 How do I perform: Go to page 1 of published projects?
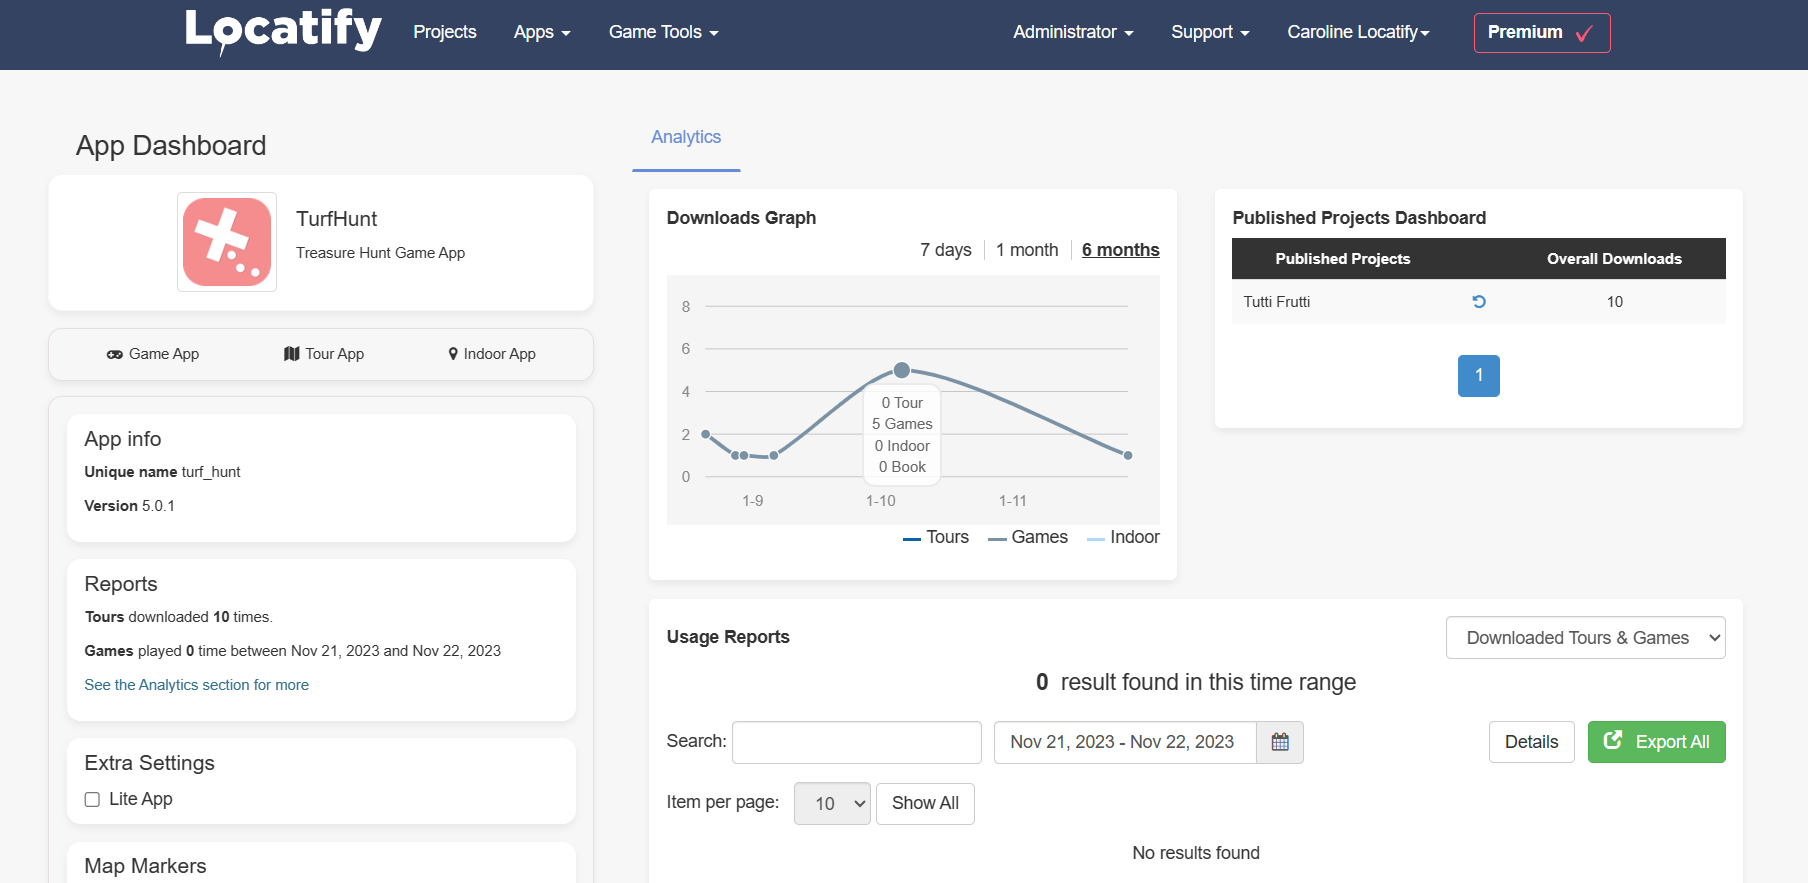point(1479,376)
